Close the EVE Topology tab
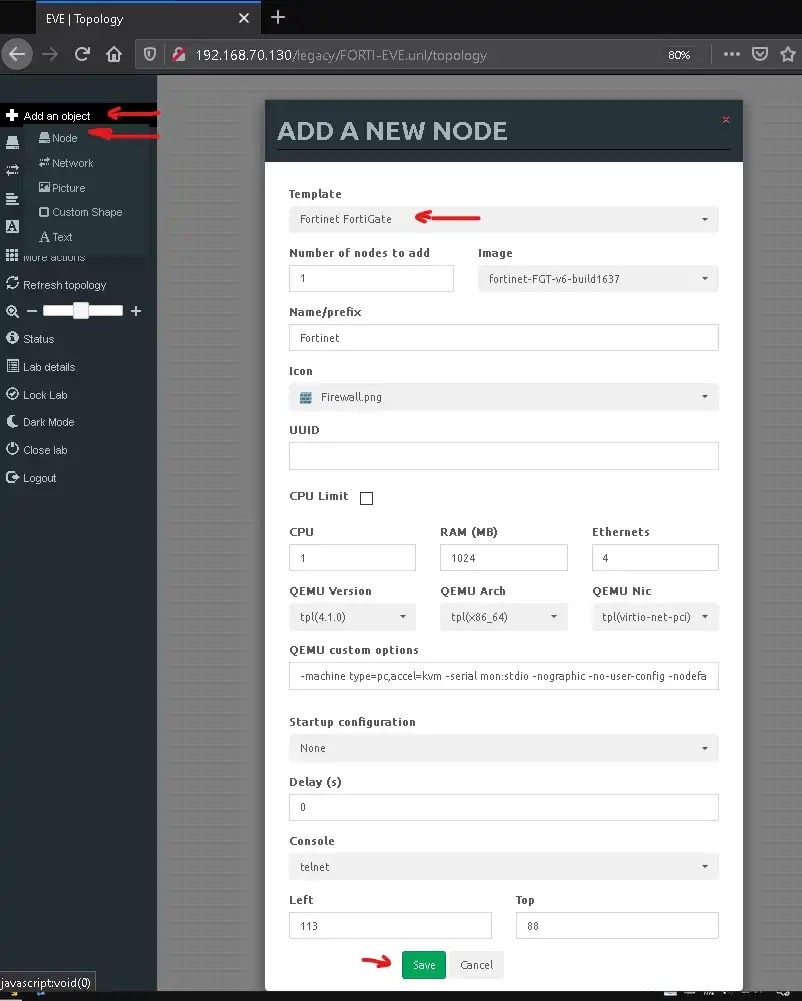The height and width of the screenshot is (1001, 802). click(244, 19)
